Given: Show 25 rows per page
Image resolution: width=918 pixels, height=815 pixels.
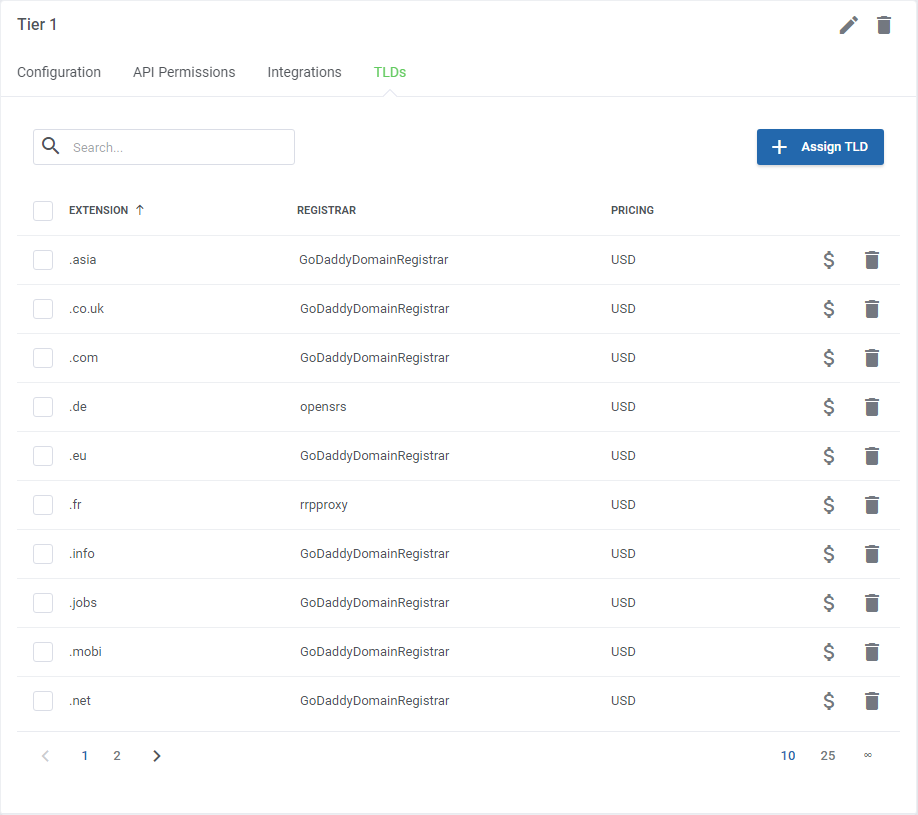Looking at the screenshot, I should [828, 756].
